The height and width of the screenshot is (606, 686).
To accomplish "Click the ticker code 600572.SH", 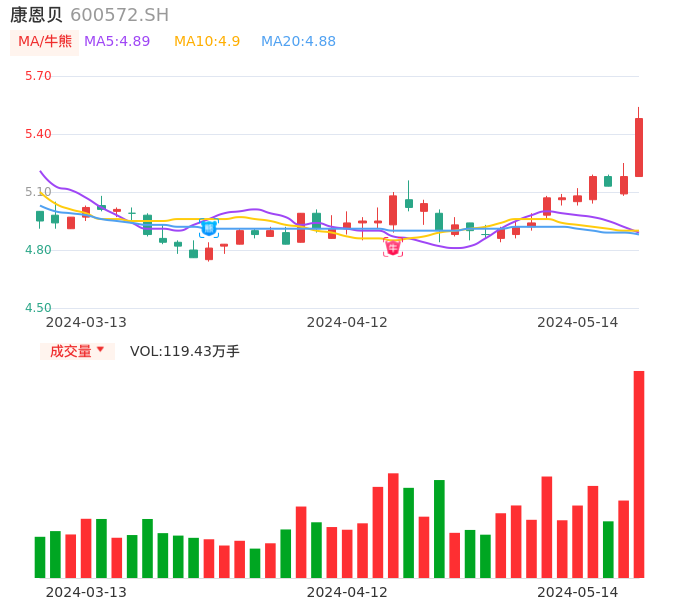I will [x=119, y=15].
